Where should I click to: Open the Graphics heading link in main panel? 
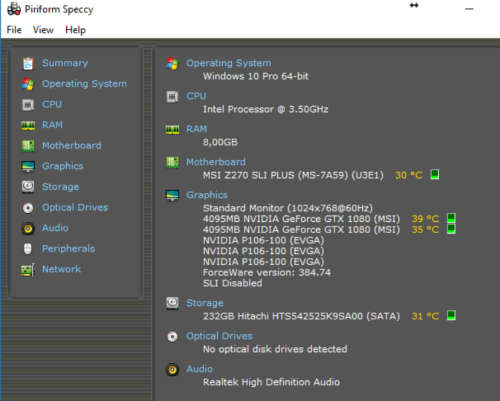(x=207, y=195)
